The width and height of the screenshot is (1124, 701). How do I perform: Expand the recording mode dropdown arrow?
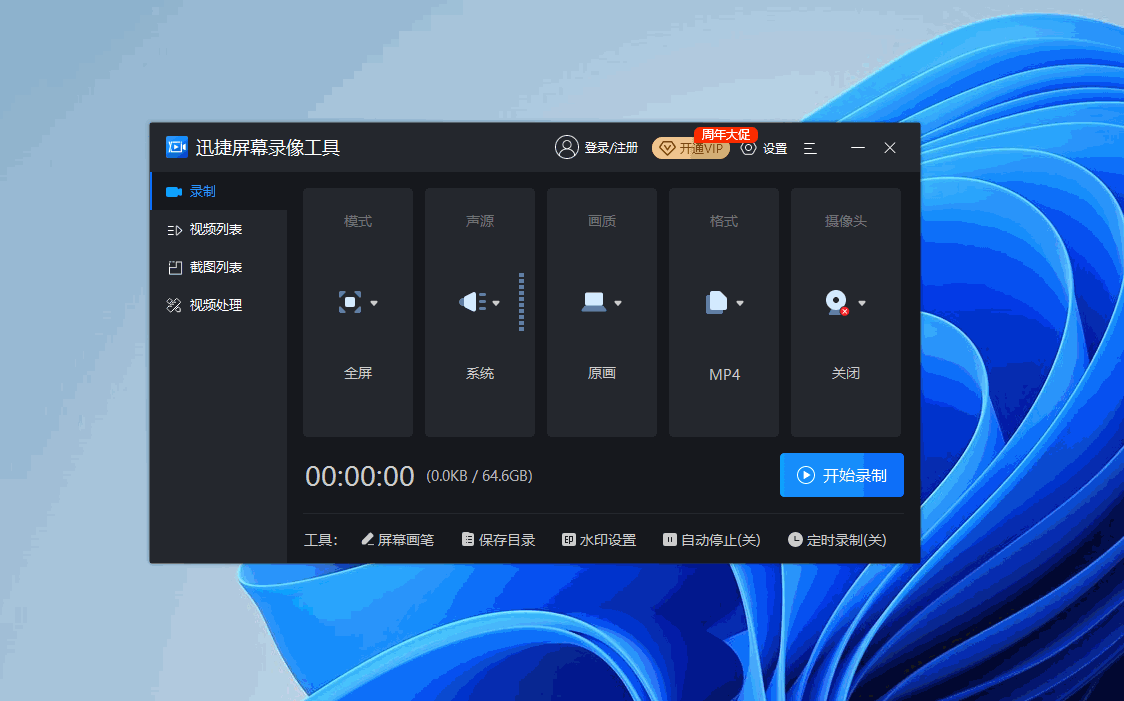(x=374, y=303)
